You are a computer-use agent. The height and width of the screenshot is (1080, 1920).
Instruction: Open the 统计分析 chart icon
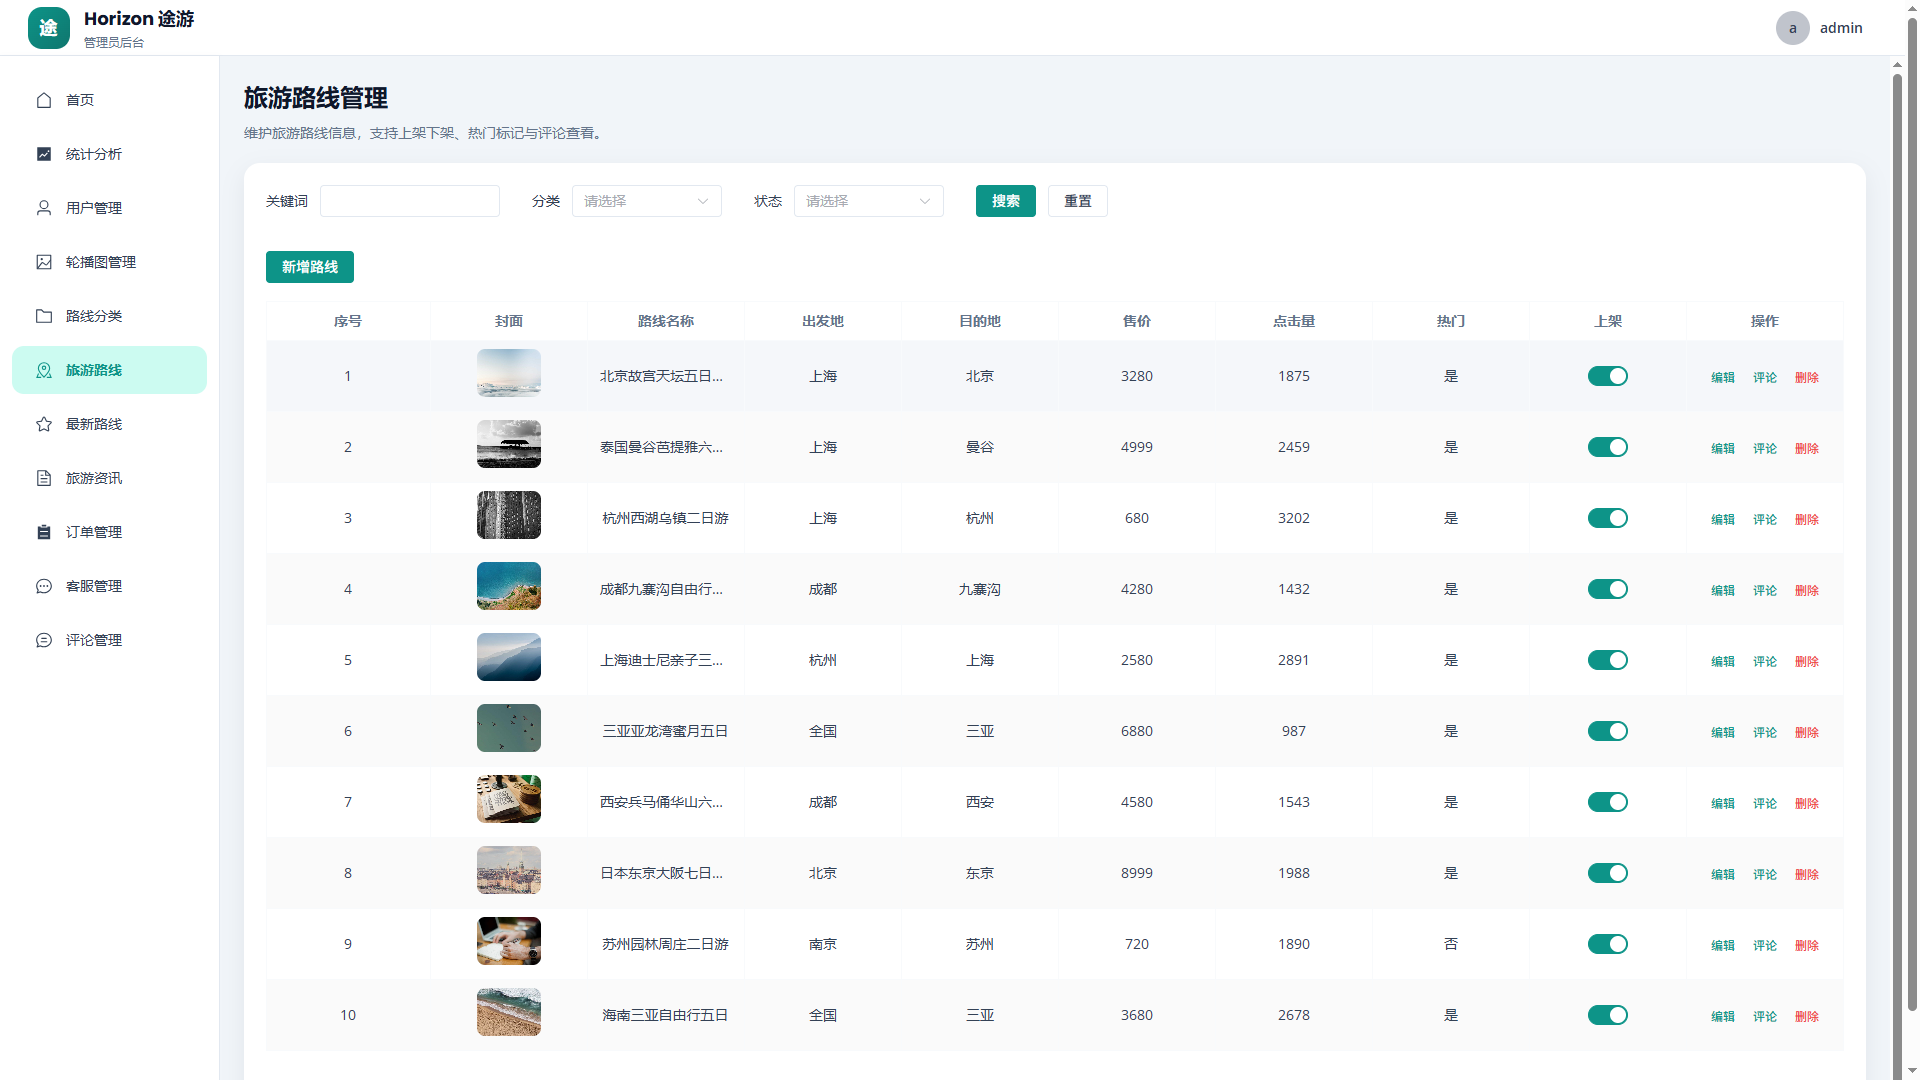pos(44,154)
